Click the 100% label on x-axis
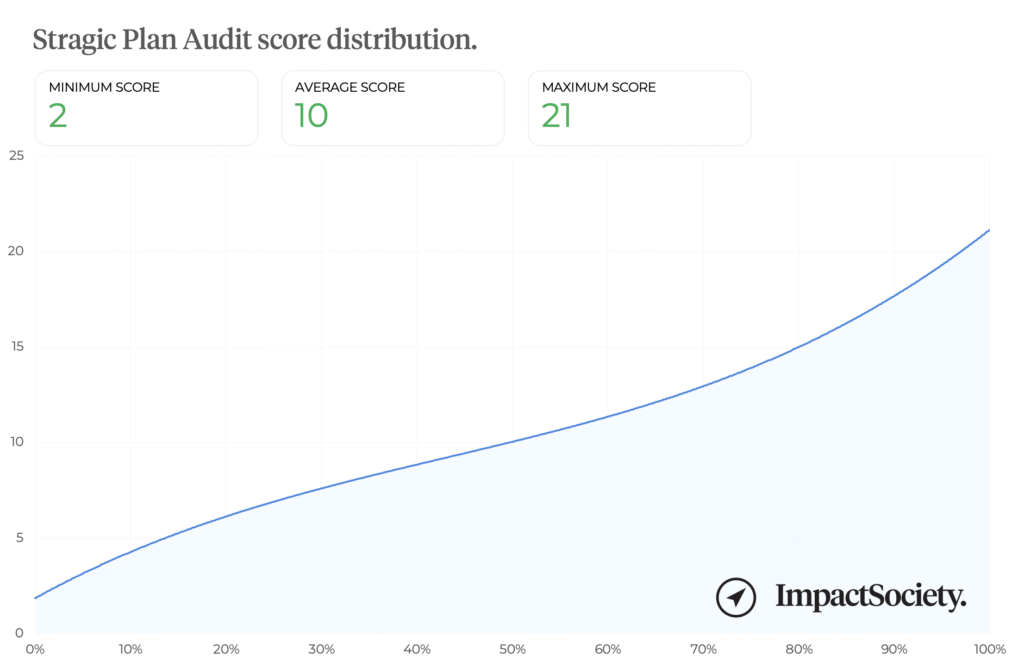1024x668 pixels. [x=989, y=650]
